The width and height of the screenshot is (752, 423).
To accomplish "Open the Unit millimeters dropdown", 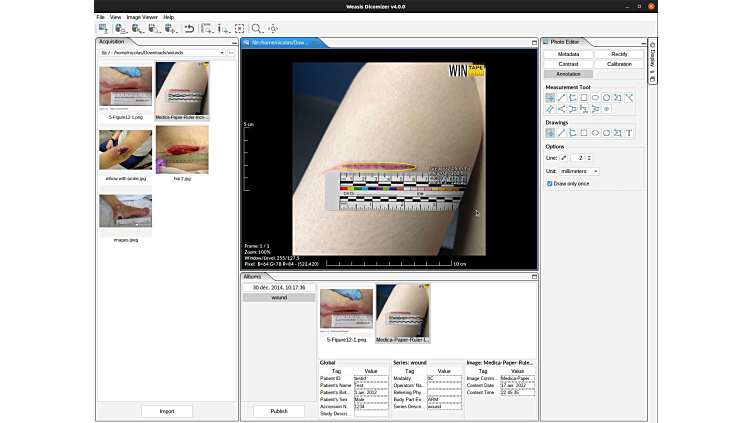I will [579, 171].
